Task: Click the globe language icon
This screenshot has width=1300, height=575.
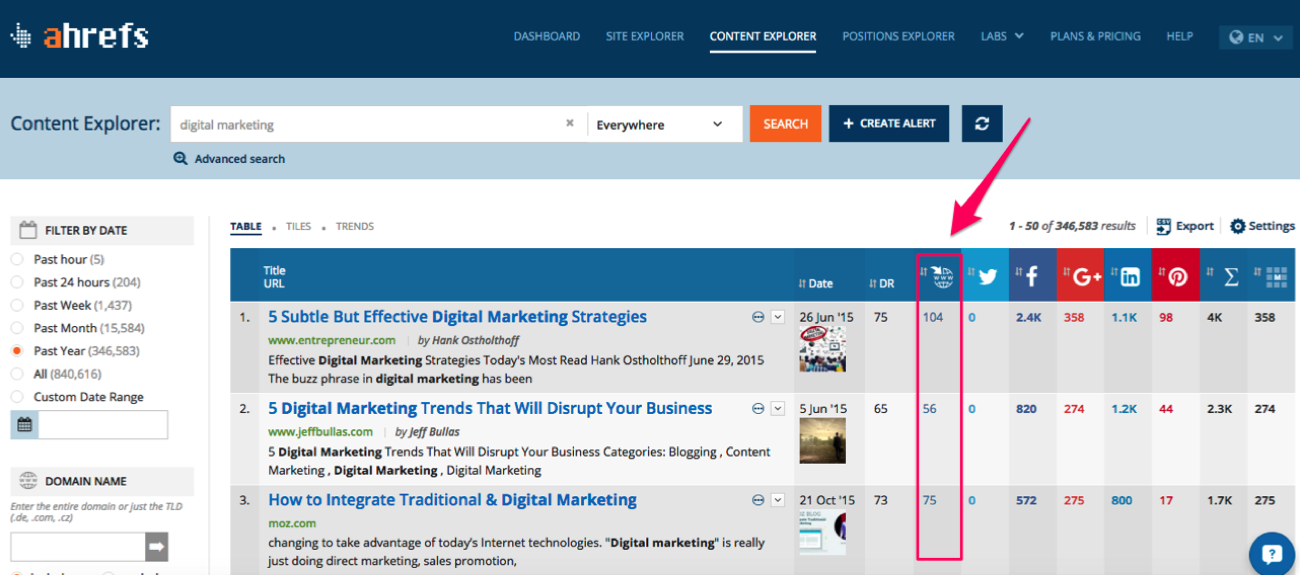Action: (x=1236, y=37)
